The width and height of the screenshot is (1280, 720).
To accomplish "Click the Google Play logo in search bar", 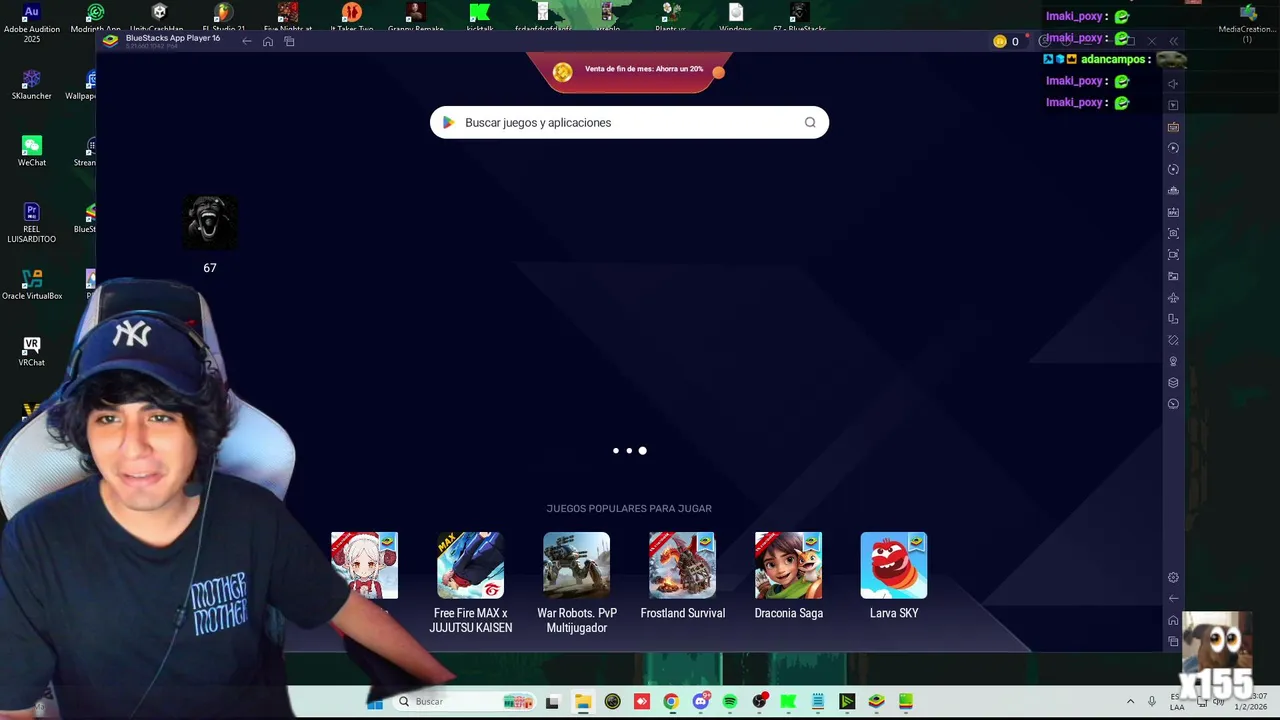I will [449, 122].
